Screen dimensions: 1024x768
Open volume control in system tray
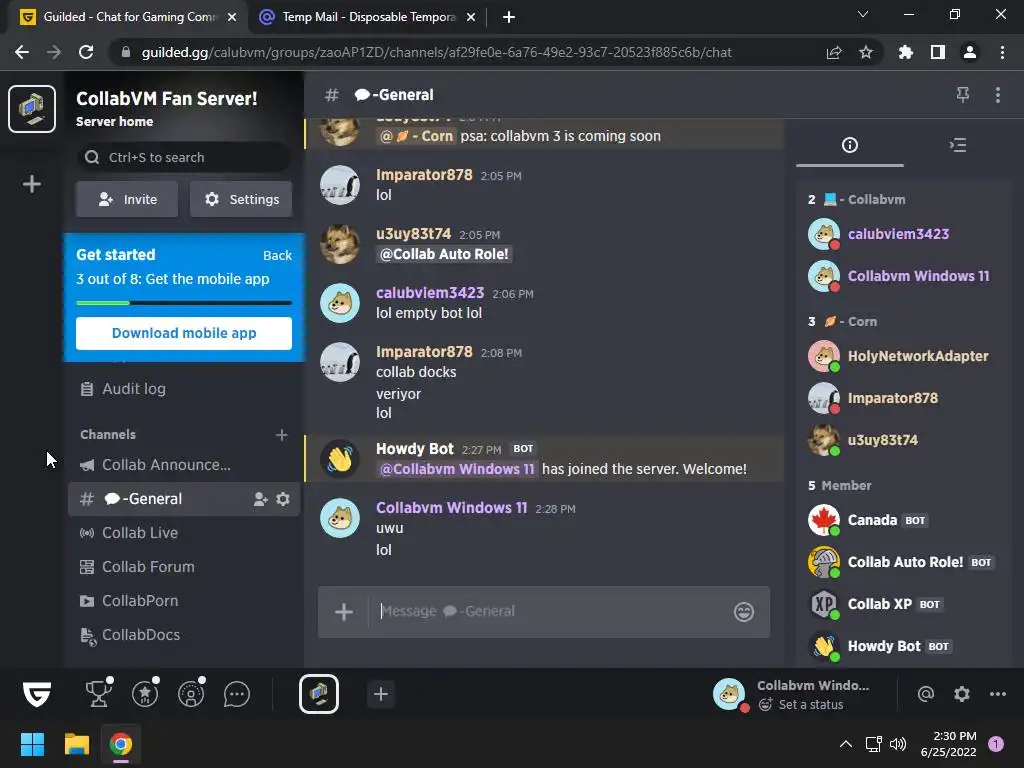tap(898, 744)
